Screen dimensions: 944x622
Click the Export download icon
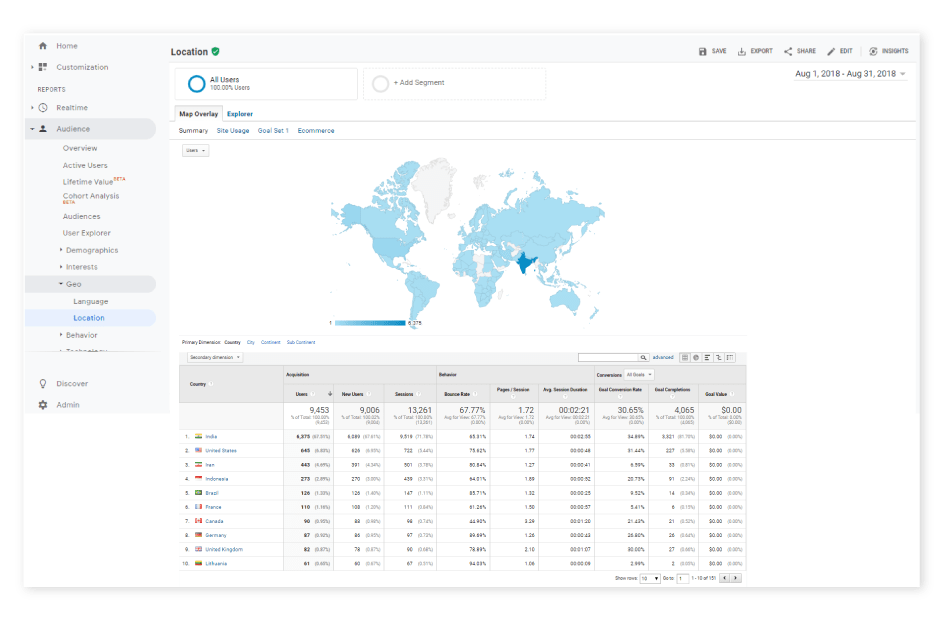742,52
